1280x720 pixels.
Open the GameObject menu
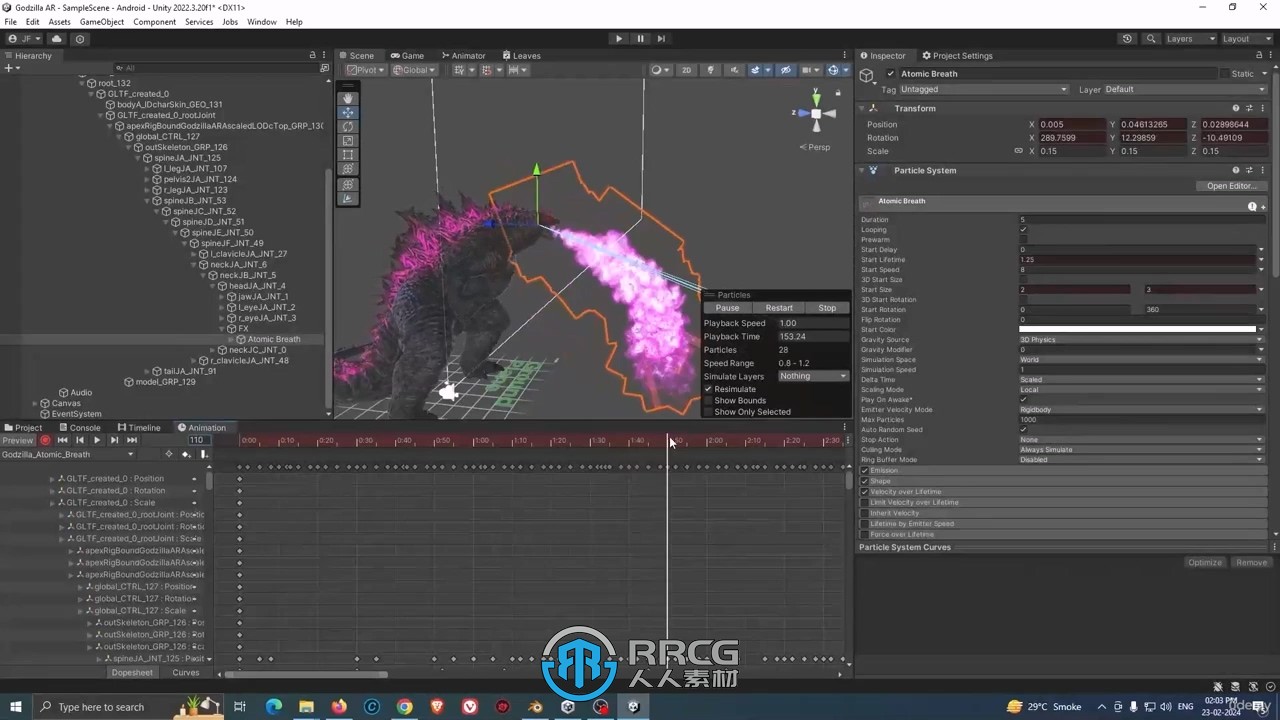pyautogui.click(x=102, y=21)
